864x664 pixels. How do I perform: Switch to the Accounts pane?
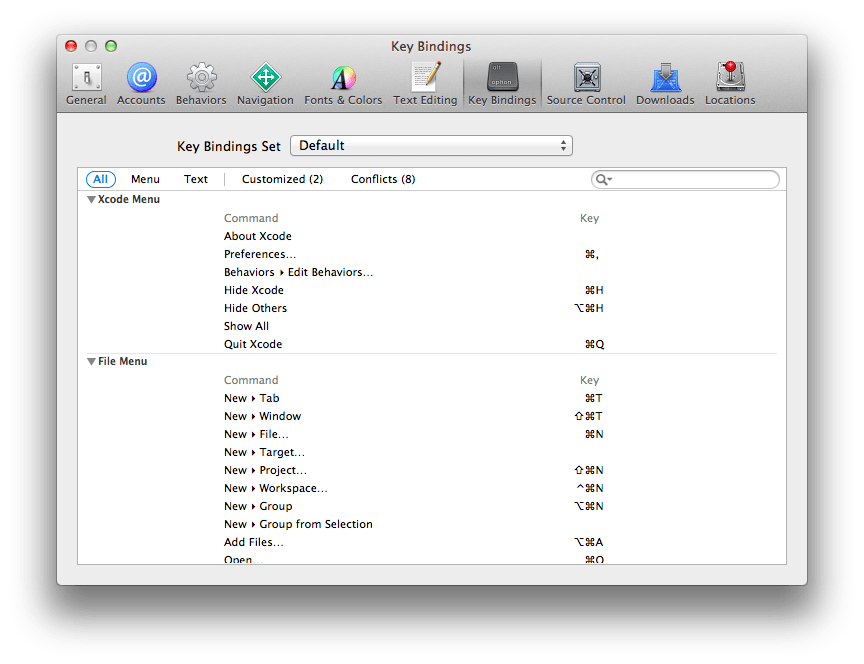point(141,82)
